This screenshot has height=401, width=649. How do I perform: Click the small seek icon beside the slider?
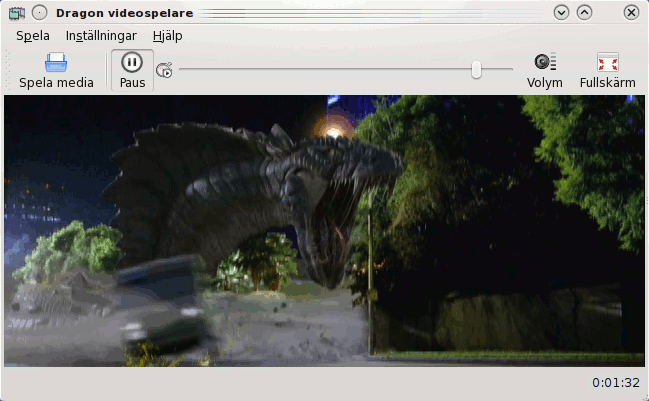164,70
